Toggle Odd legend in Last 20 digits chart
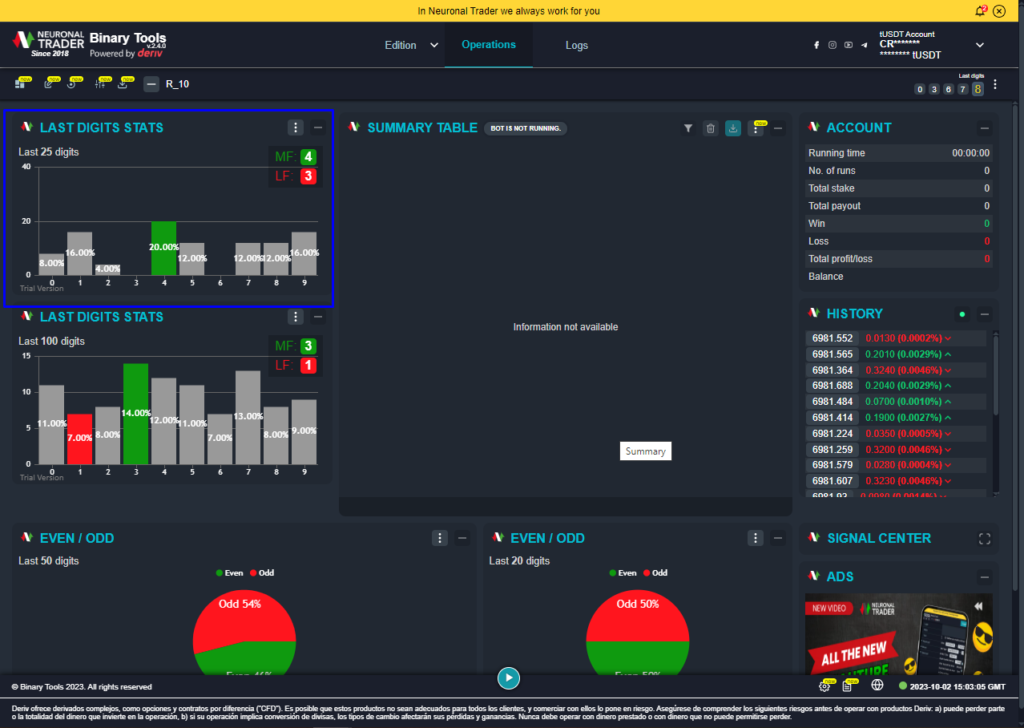This screenshot has width=1024, height=728. (655, 573)
